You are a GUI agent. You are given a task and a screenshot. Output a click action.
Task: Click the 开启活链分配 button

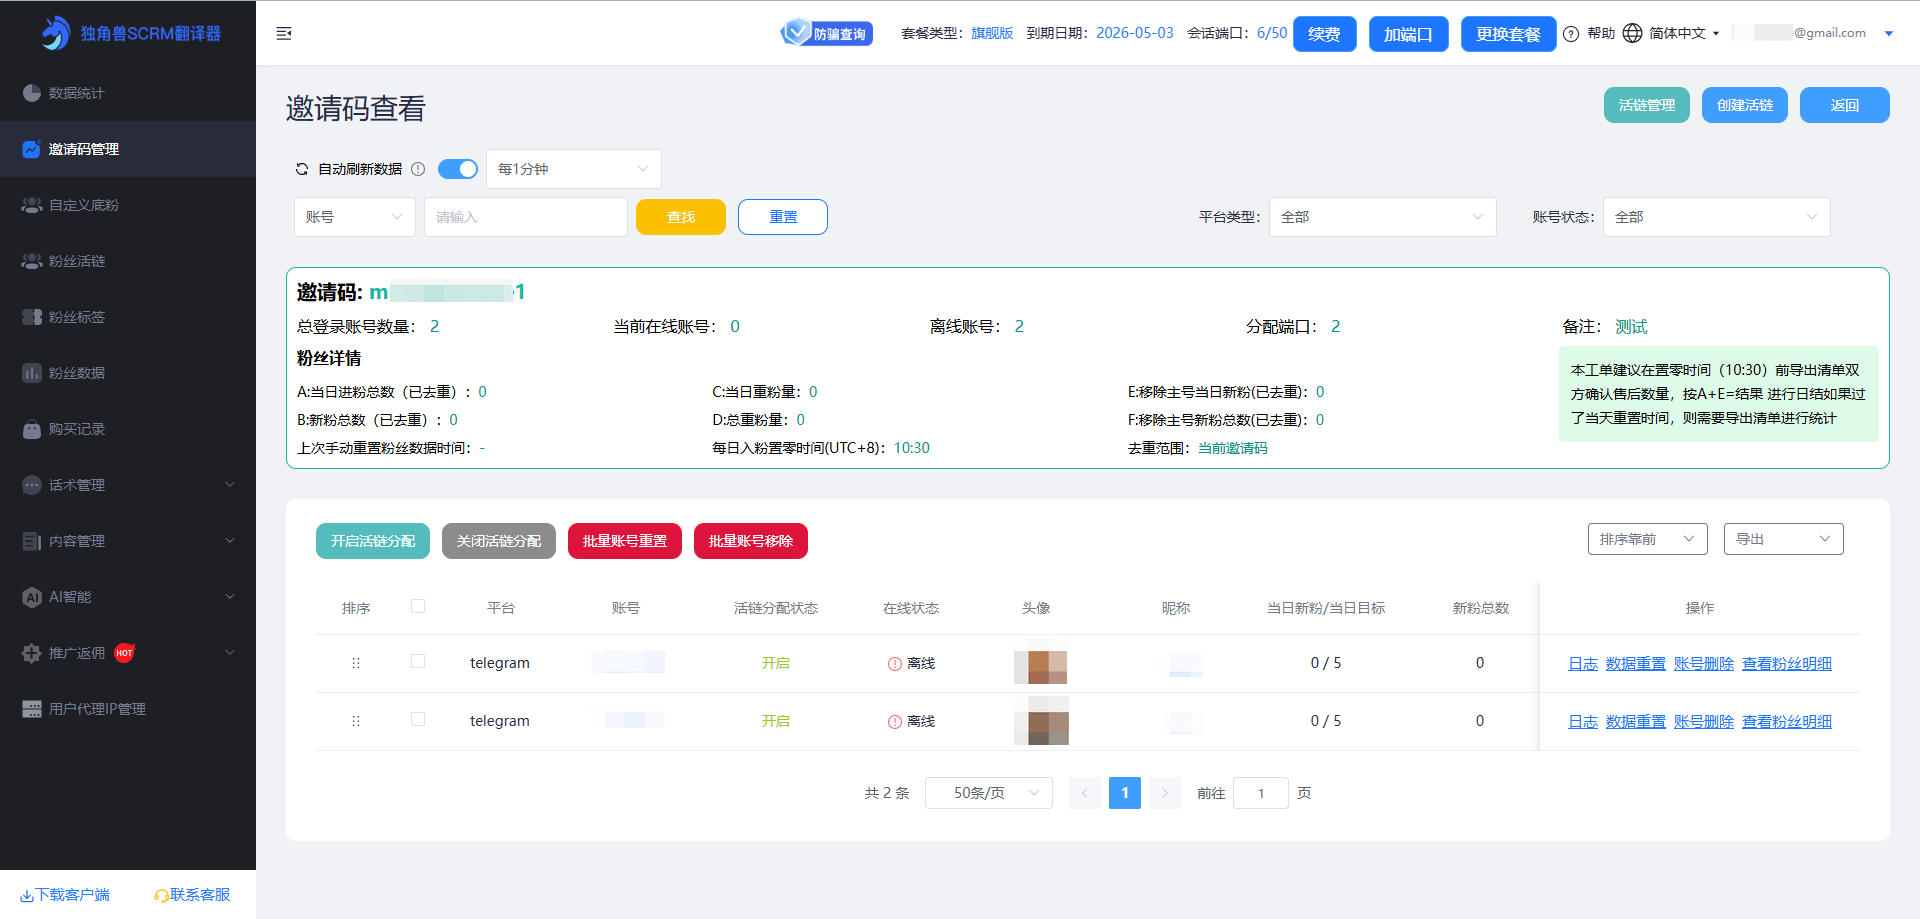pyautogui.click(x=373, y=541)
